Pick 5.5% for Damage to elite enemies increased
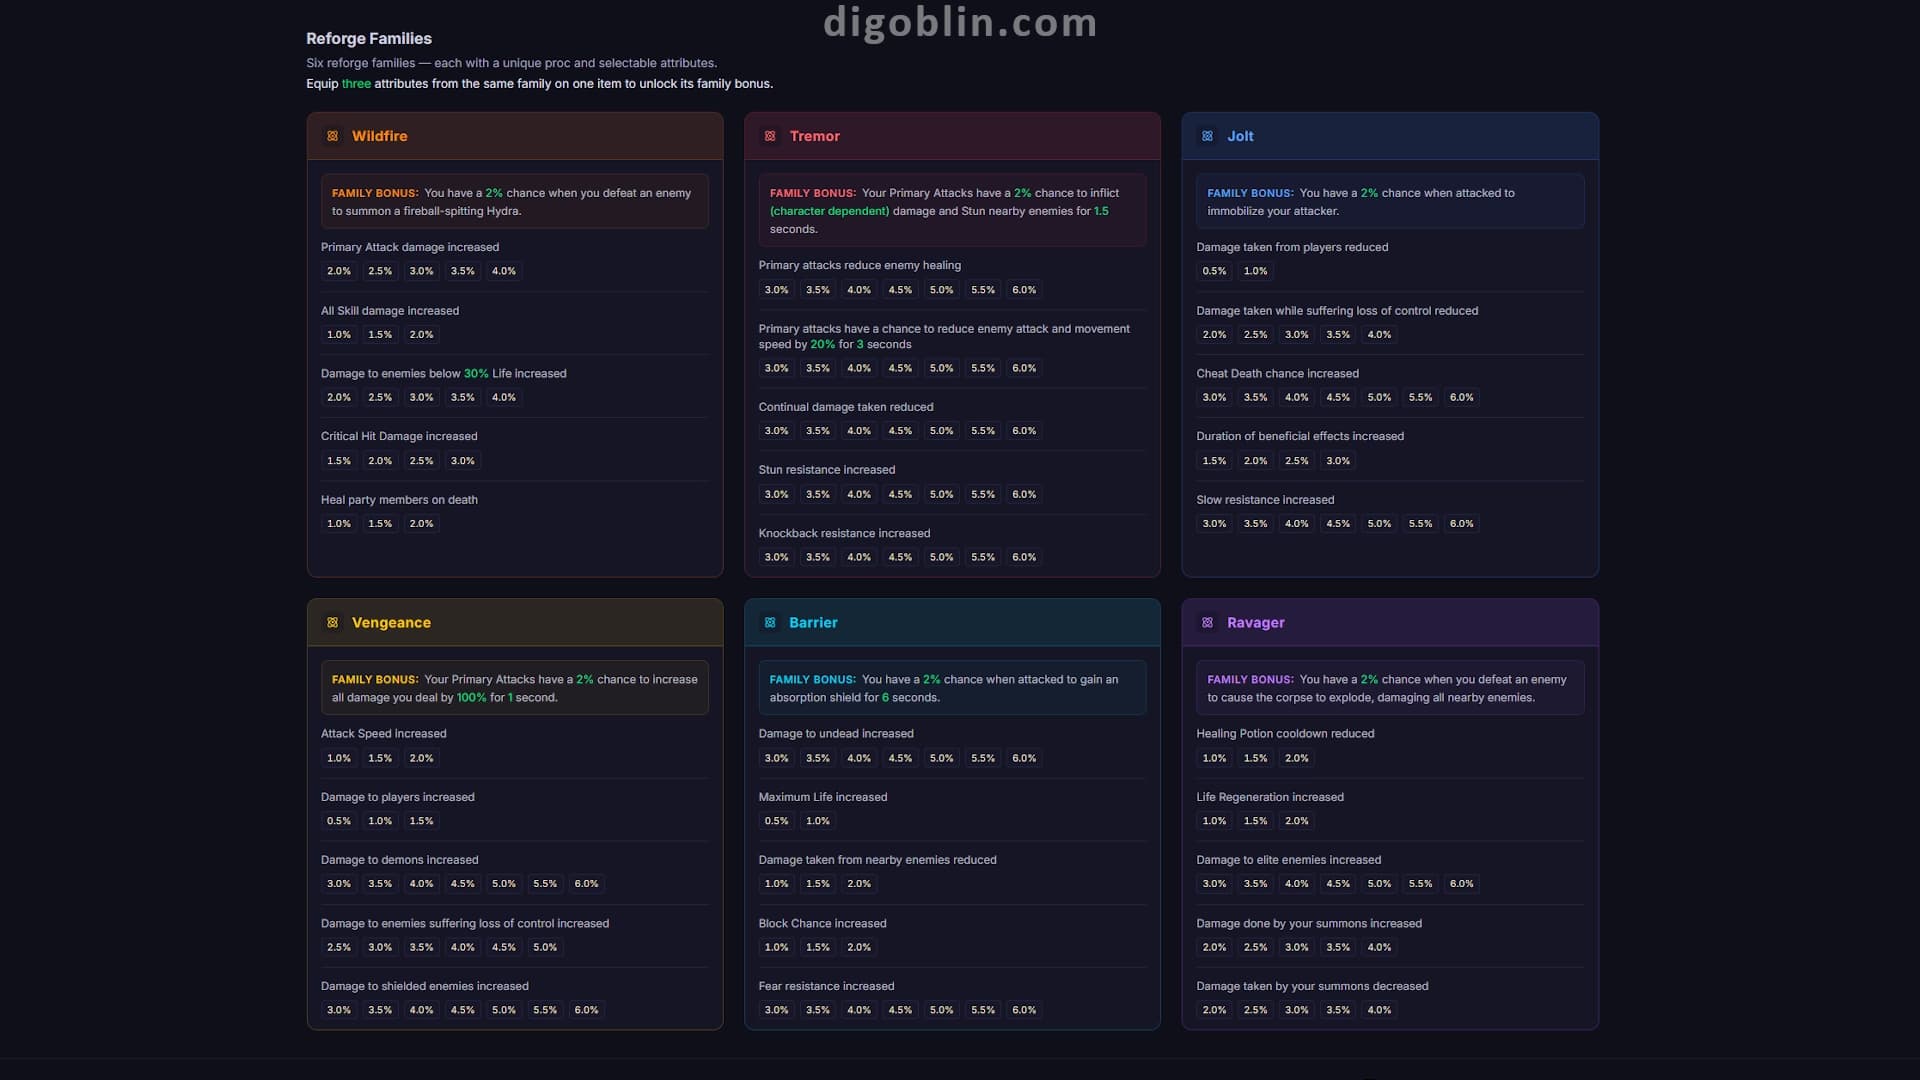This screenshot has width=1920, height=1080. 1421,884
